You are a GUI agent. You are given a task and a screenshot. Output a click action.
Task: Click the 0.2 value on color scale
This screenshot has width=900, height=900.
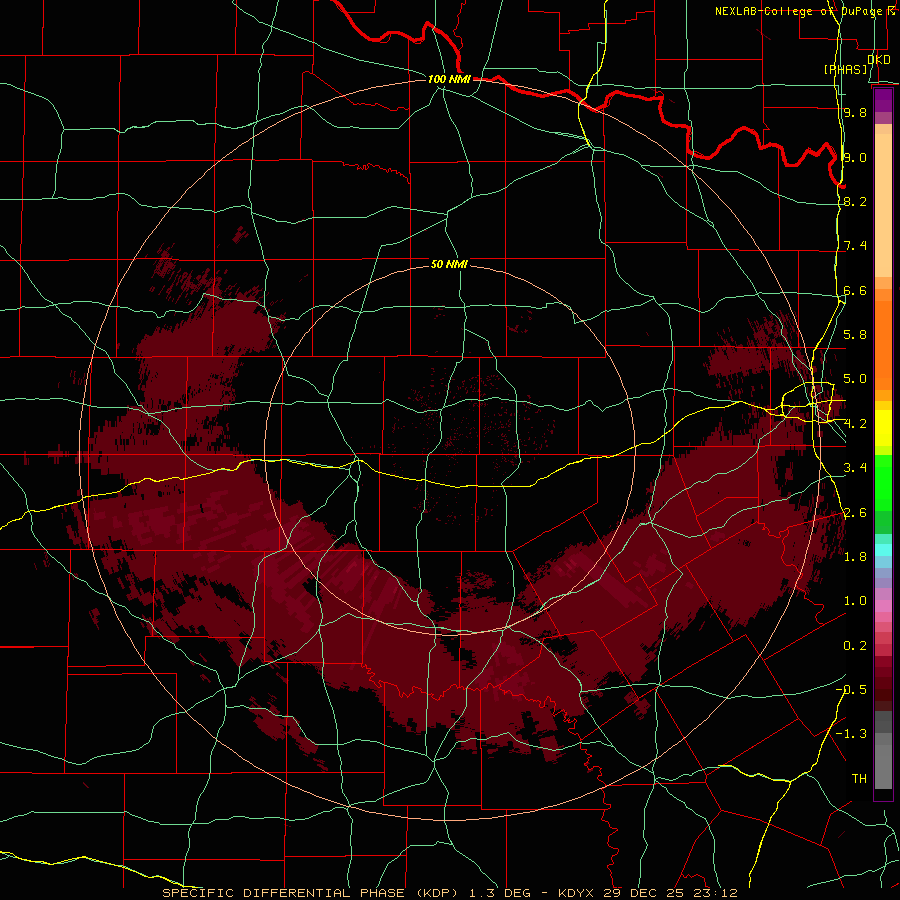click(855, 646)
